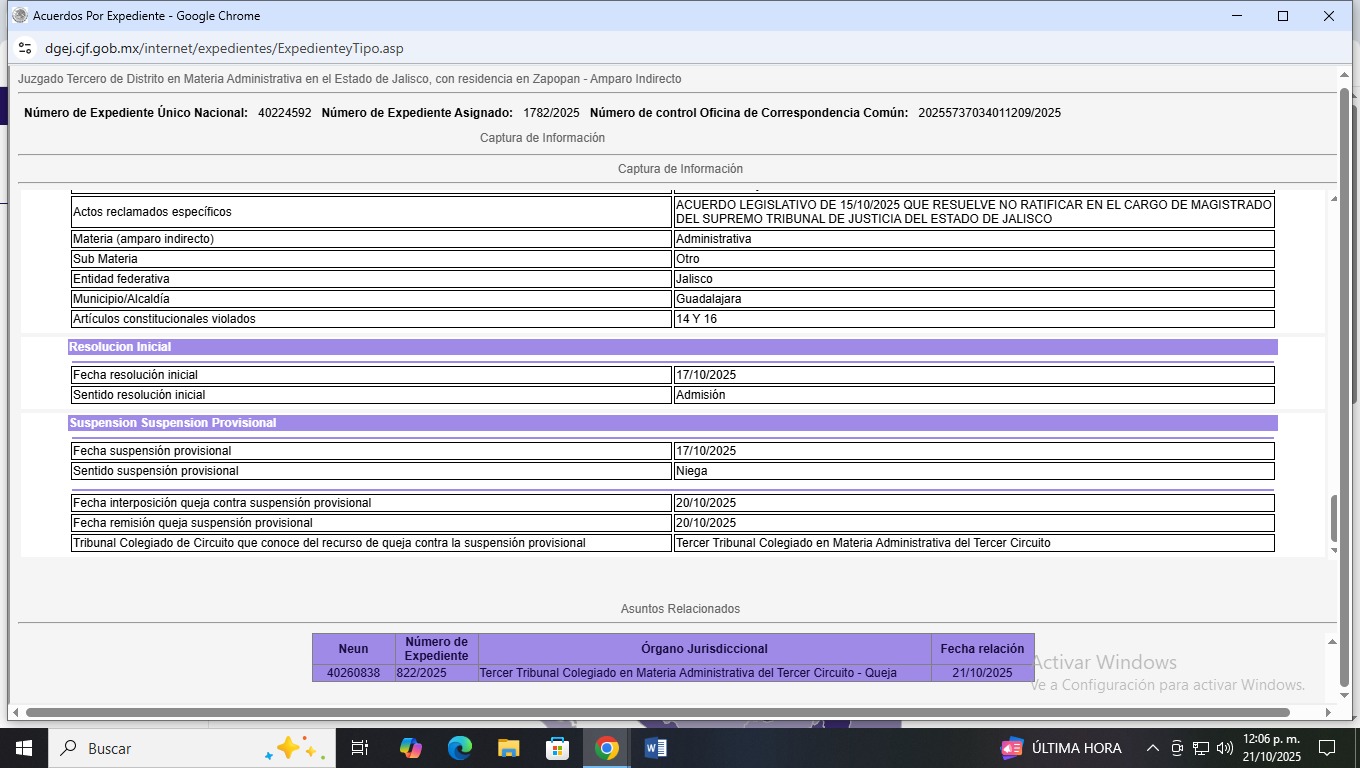Click the horizontal scrollbar left arrow
This screenshot has height=768, width=1360.
point(16,713)
